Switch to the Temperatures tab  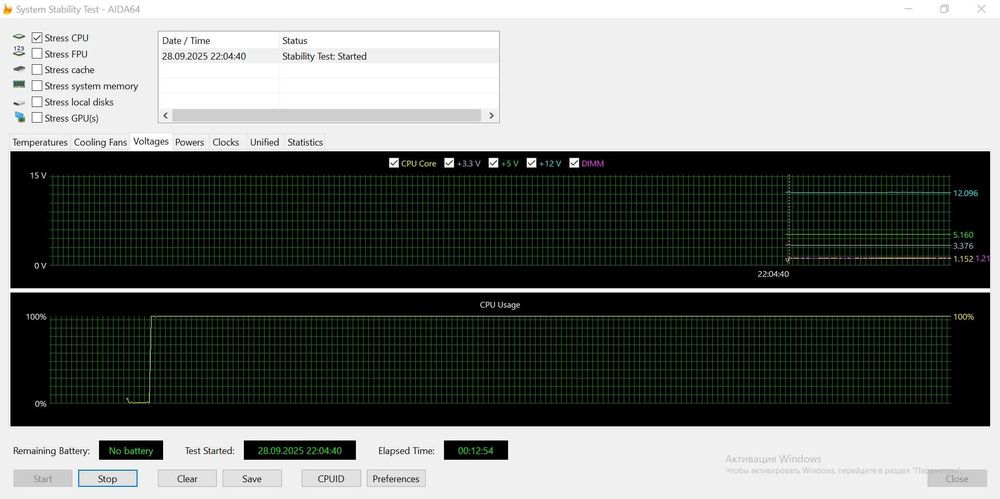pyautogui.click(x=40, y=142)
